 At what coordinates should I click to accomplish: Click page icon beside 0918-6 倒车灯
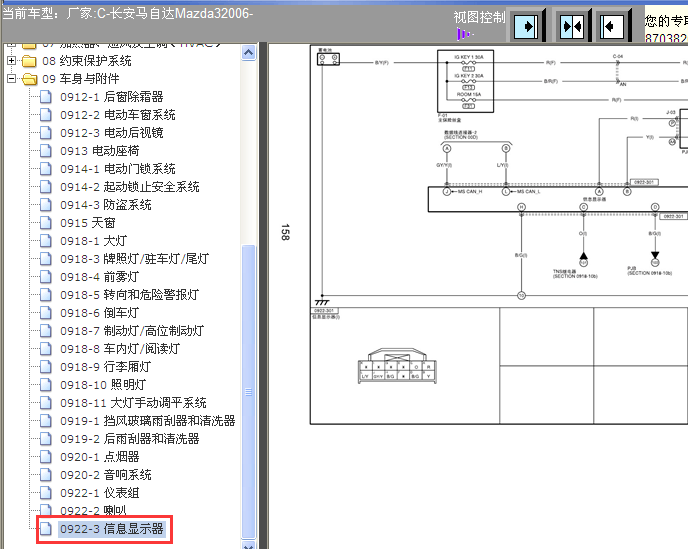46,313
